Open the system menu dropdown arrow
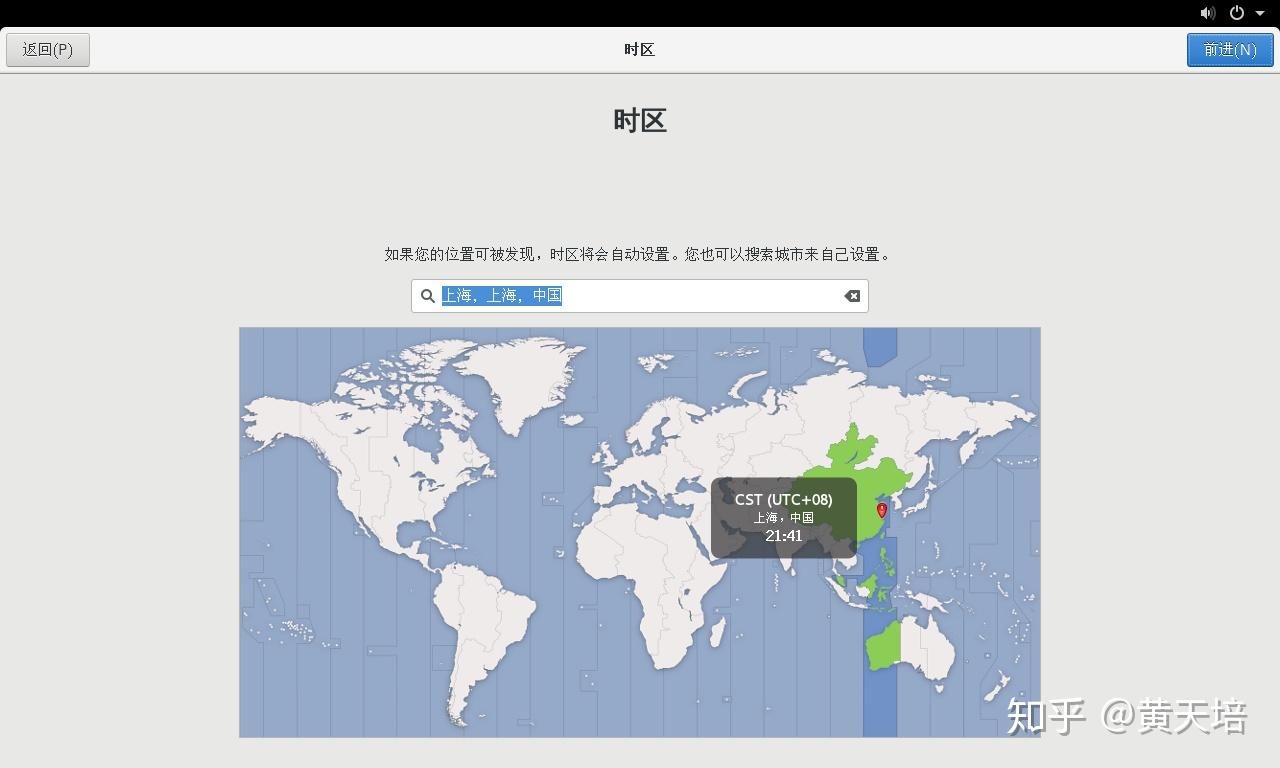1280x768 pixels. point(1259,13)
